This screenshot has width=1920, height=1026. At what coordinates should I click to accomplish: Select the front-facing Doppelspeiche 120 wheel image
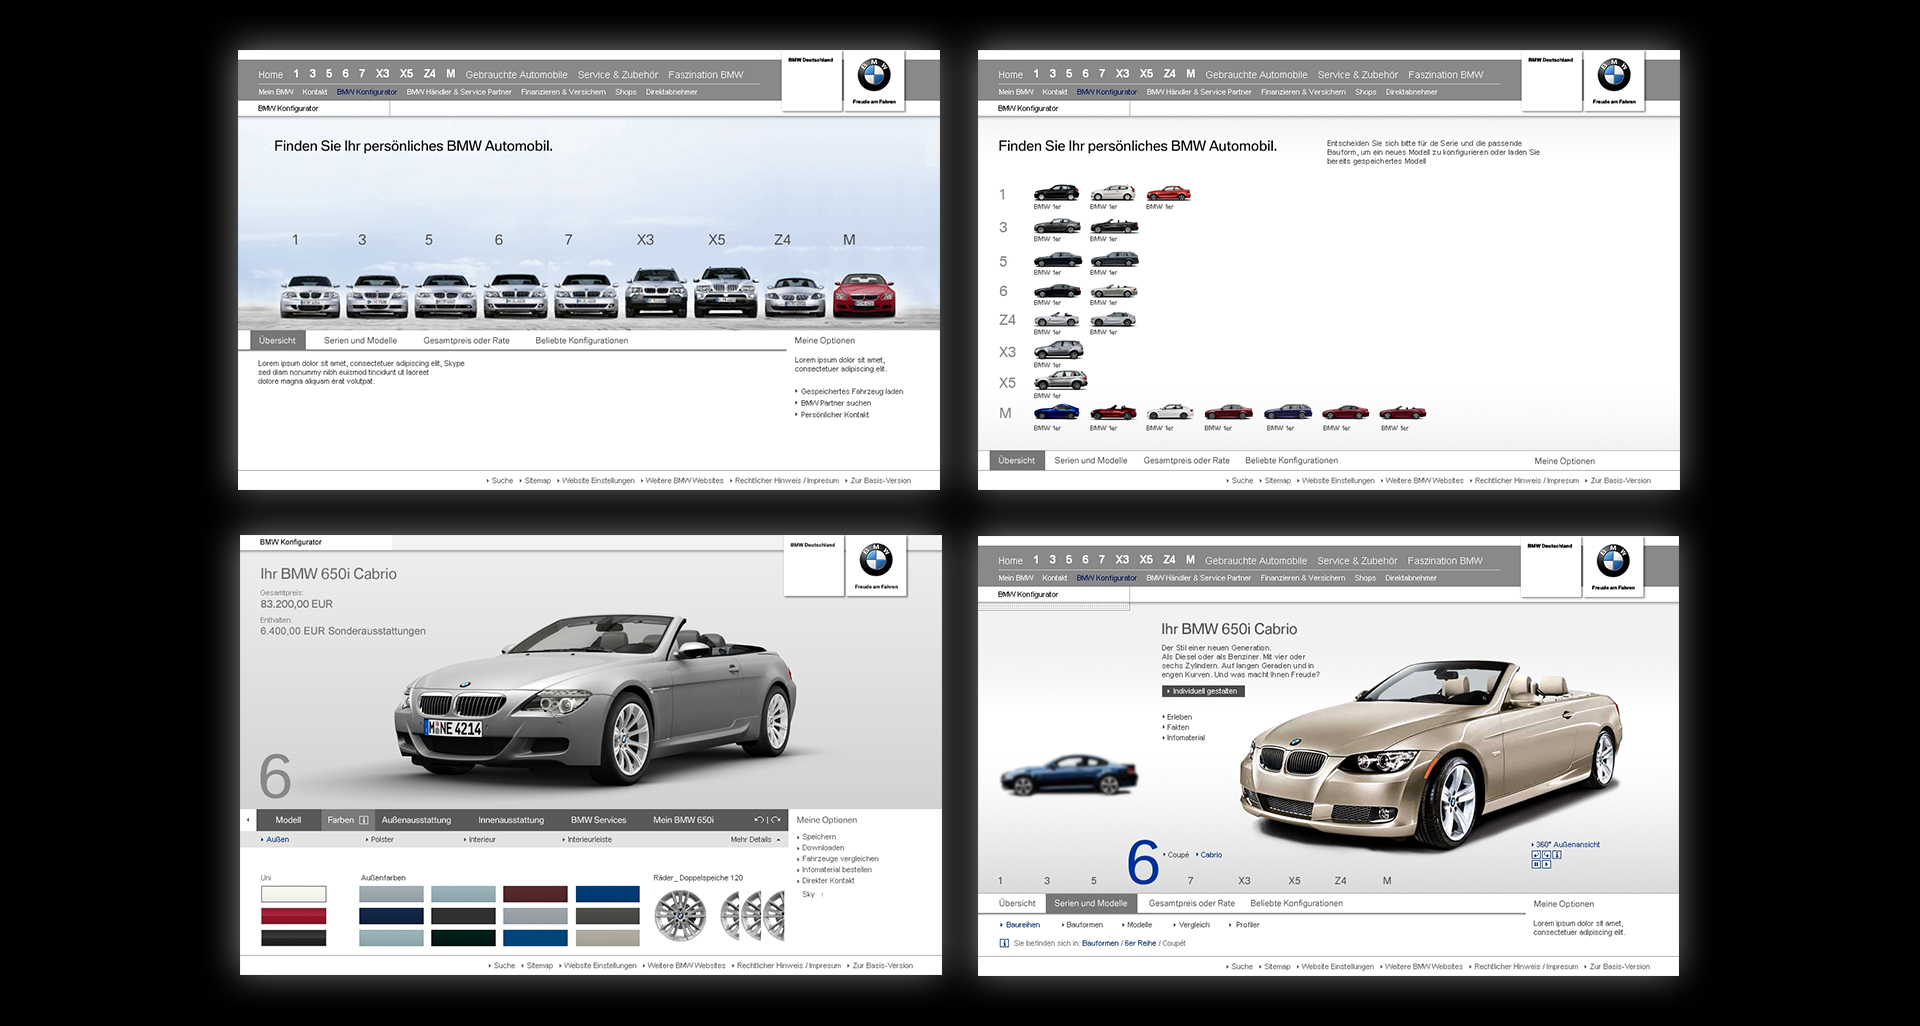point(680,915)
